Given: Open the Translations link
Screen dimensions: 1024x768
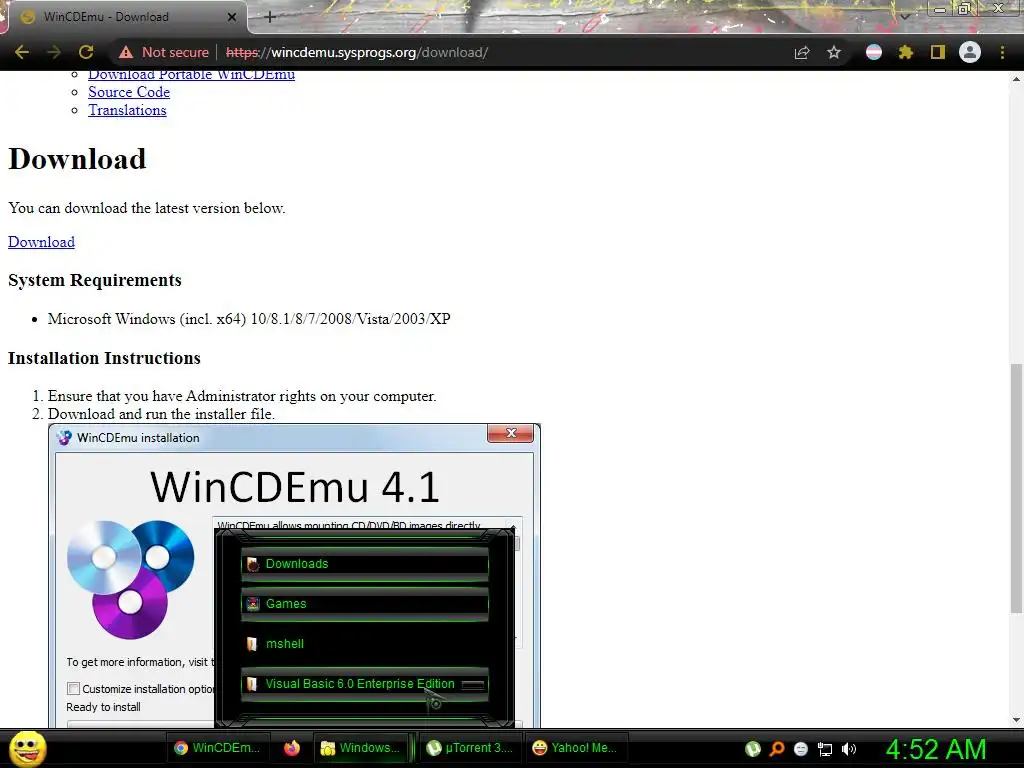Looking at the screenshot, I should click(x=127, y=110).
